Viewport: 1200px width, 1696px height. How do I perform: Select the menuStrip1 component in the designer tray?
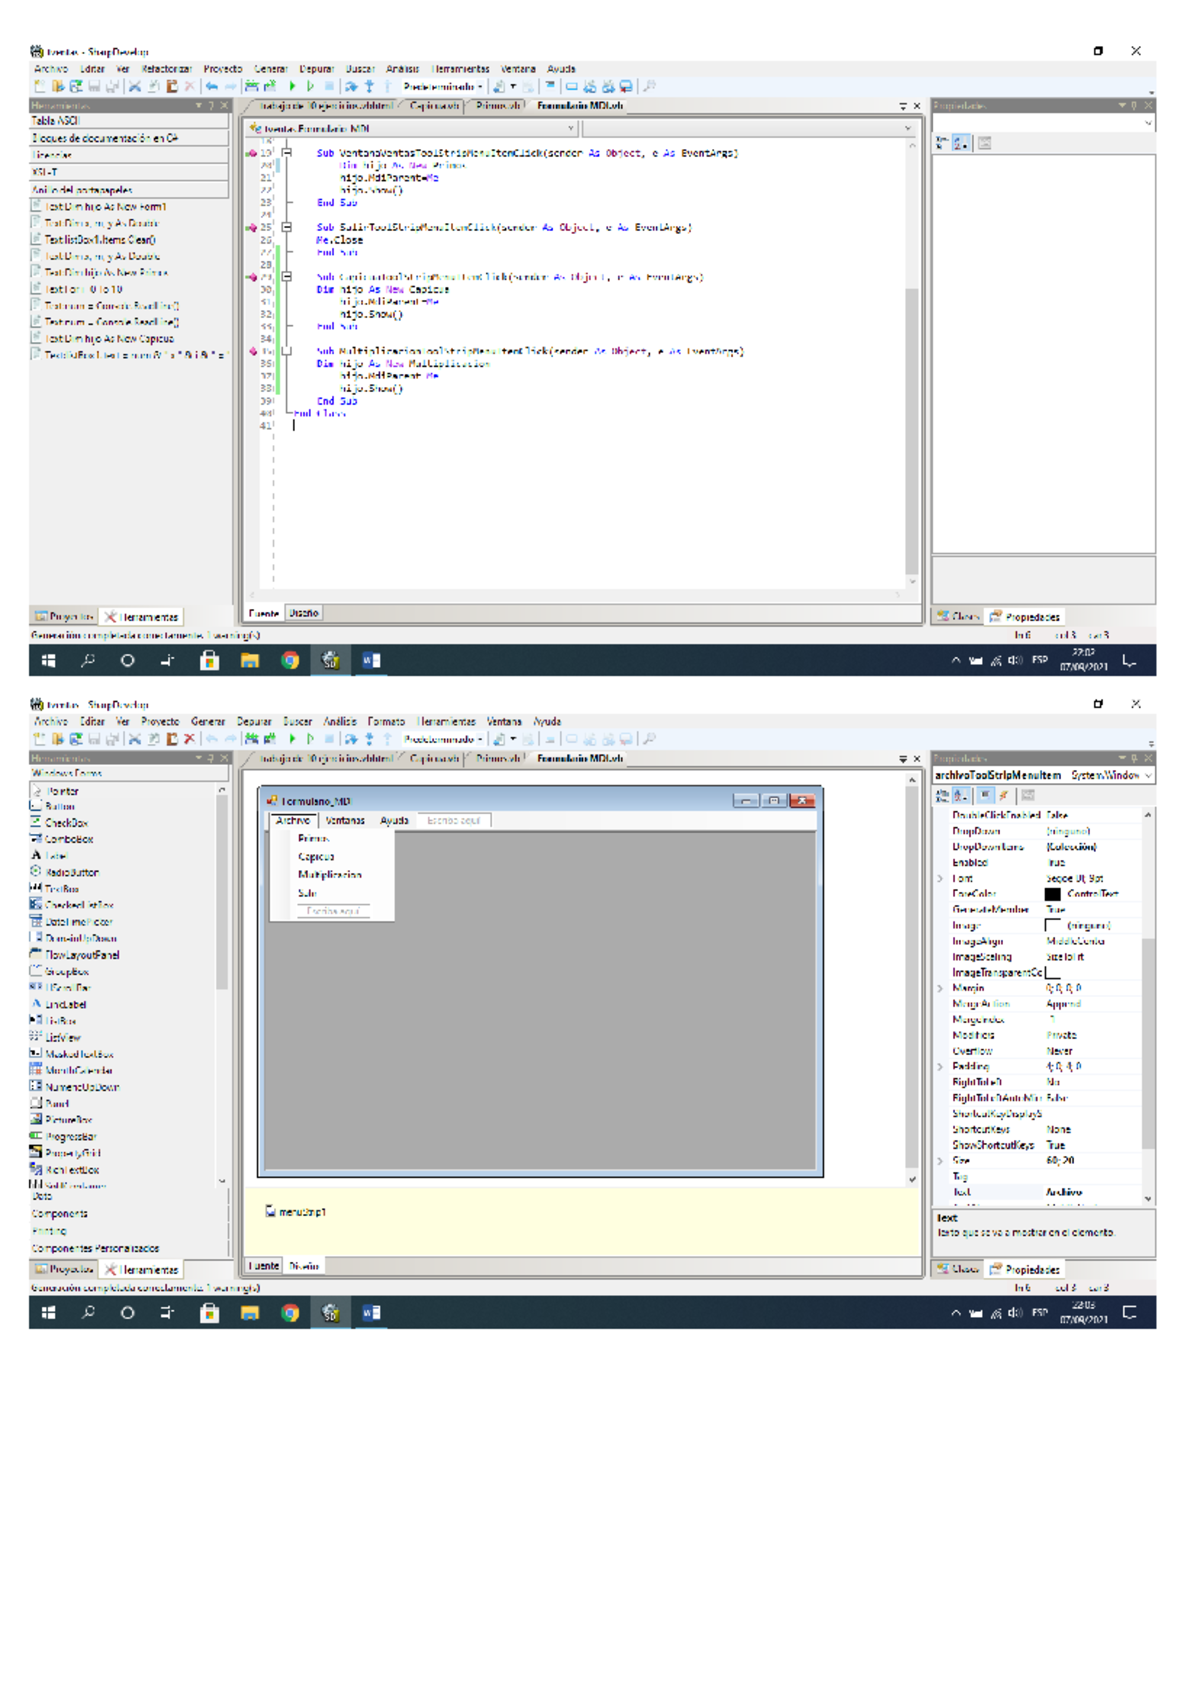296,1212
